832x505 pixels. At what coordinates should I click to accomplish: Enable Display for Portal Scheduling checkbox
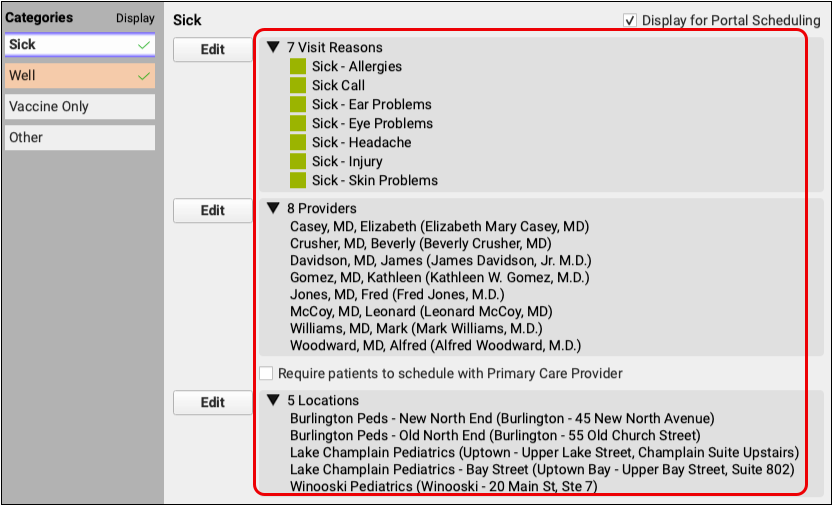point(629,20)
